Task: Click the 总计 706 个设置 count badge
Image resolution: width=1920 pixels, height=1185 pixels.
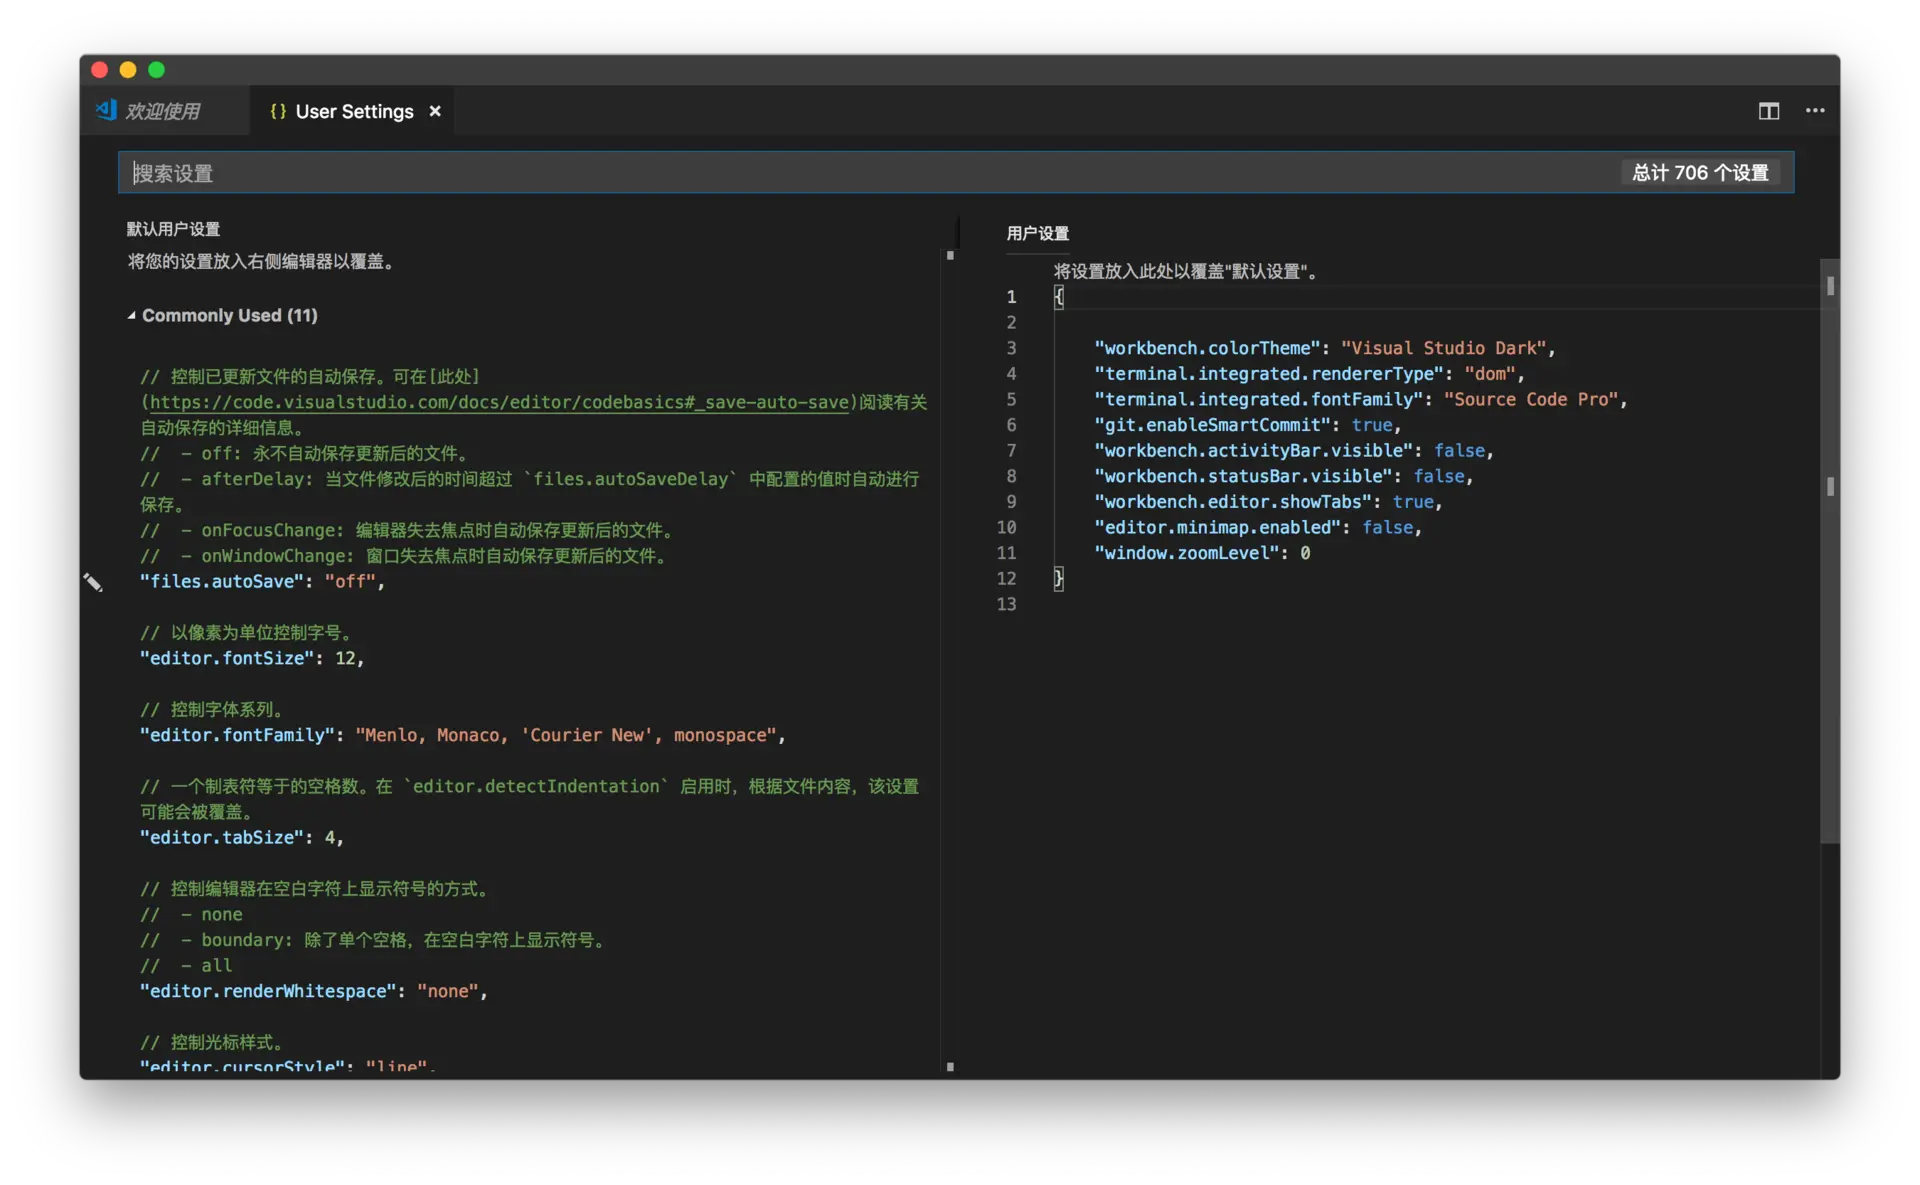Action: point(1699,173)
